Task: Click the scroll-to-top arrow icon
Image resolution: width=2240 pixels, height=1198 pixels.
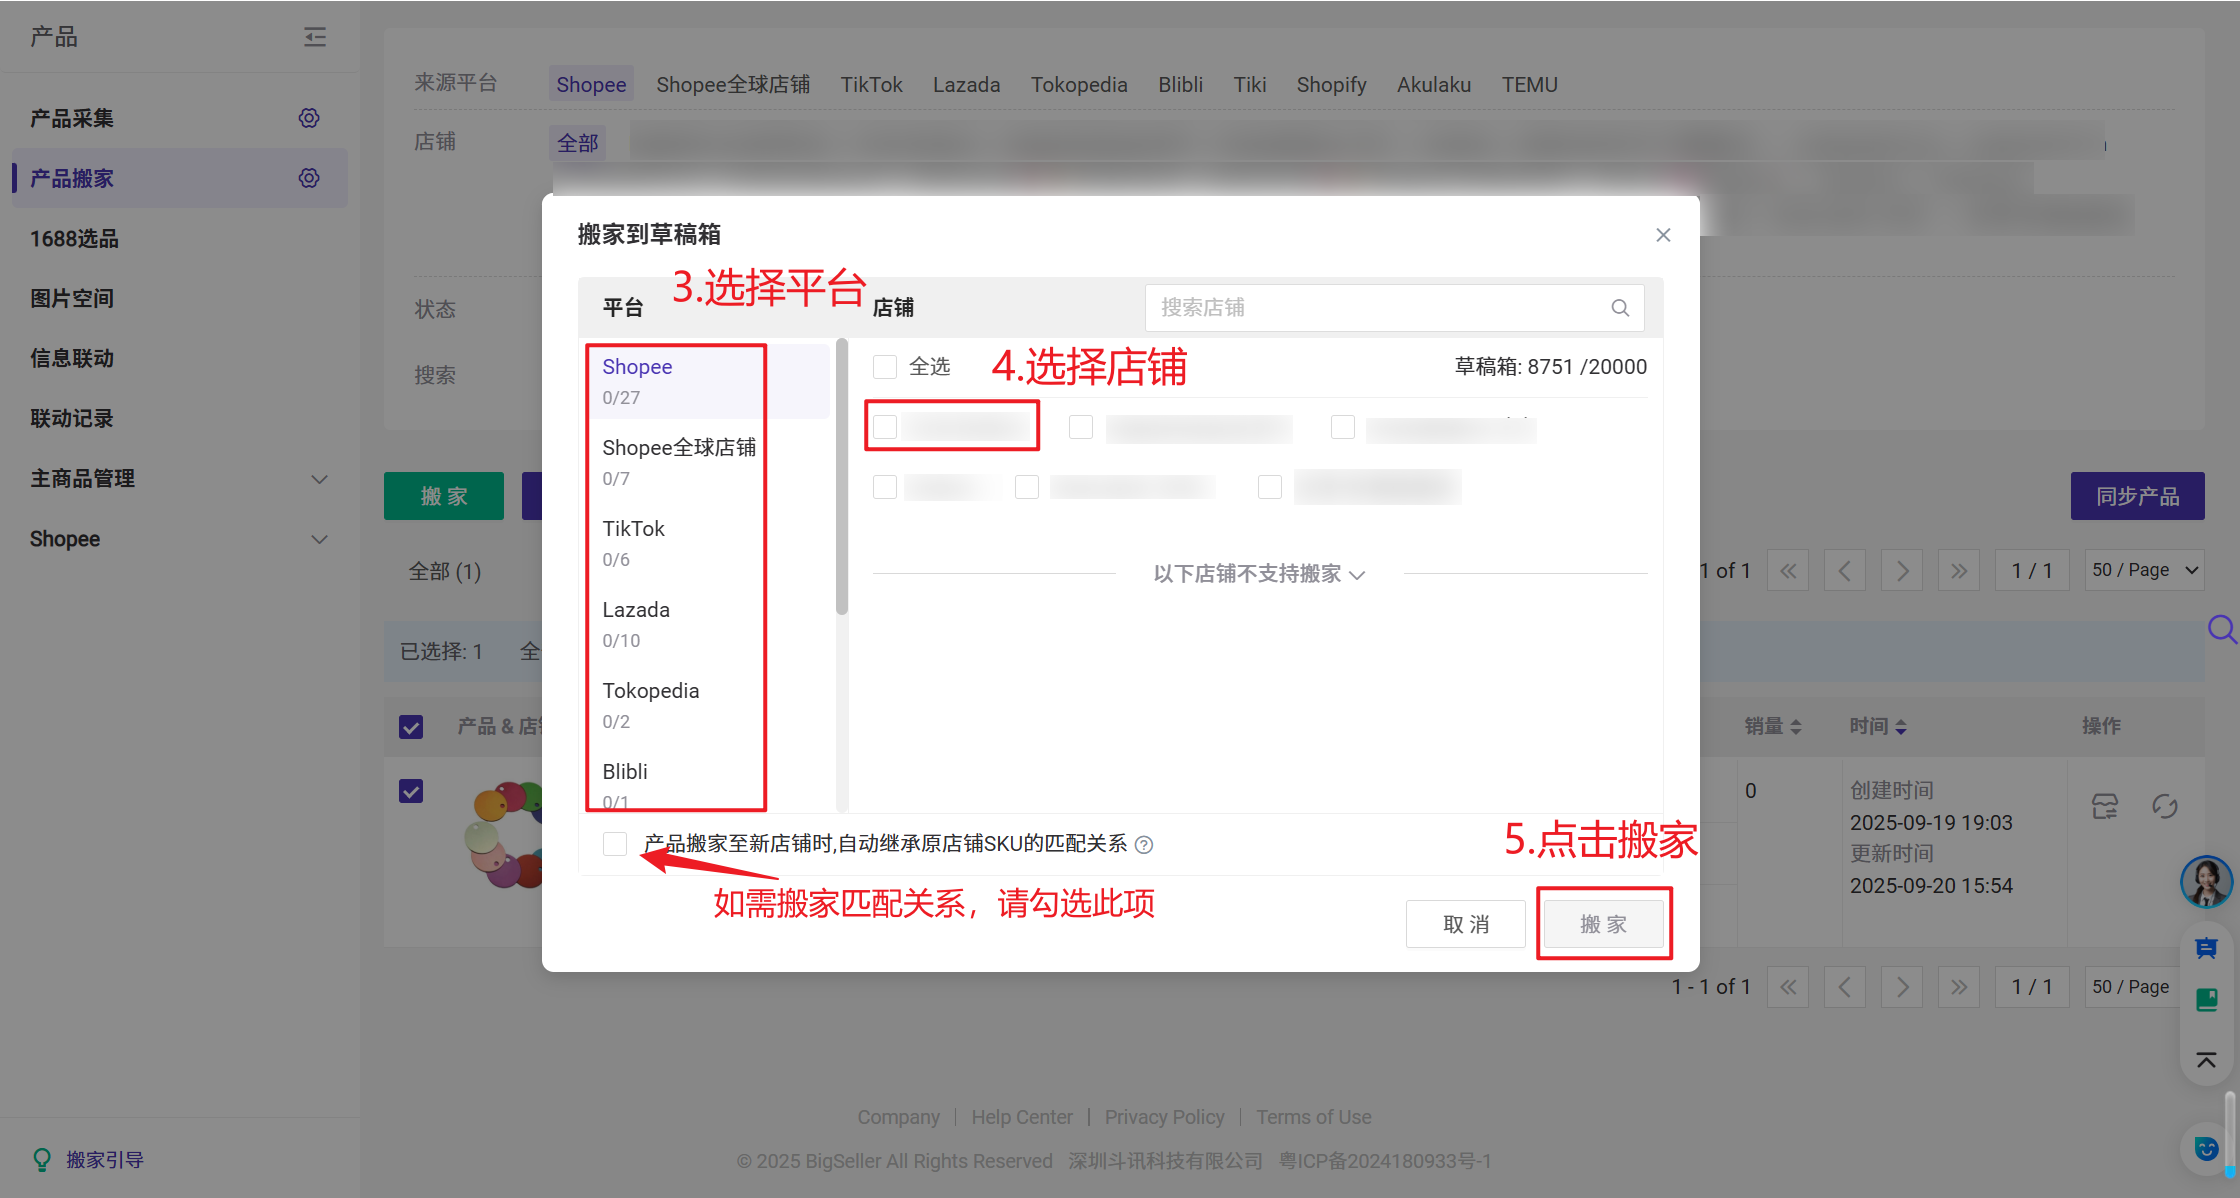Action: point(2206,1060)
